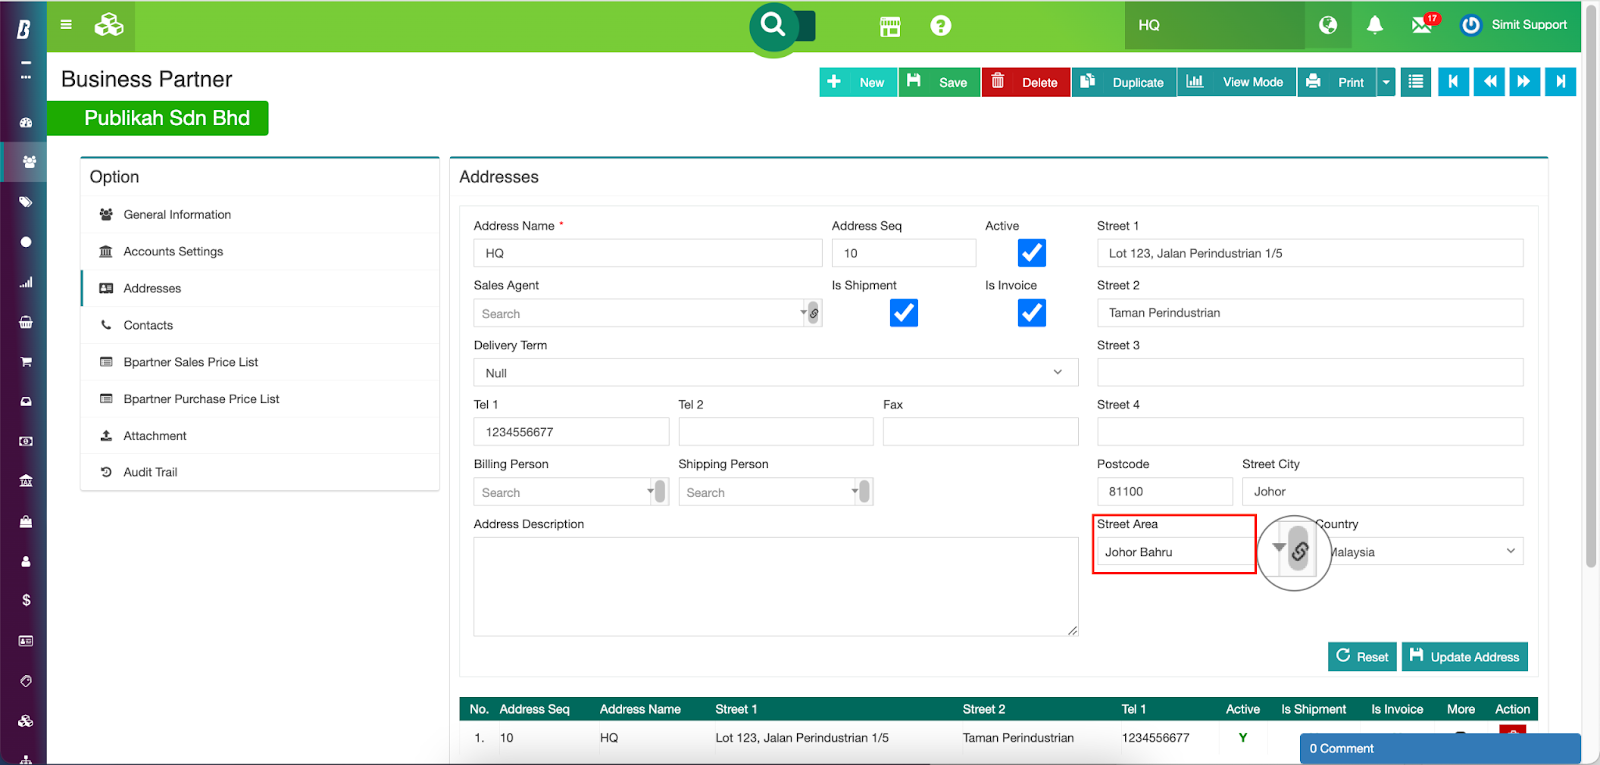Open the dollar sign icon in sidebar

(x=26, y=600)
